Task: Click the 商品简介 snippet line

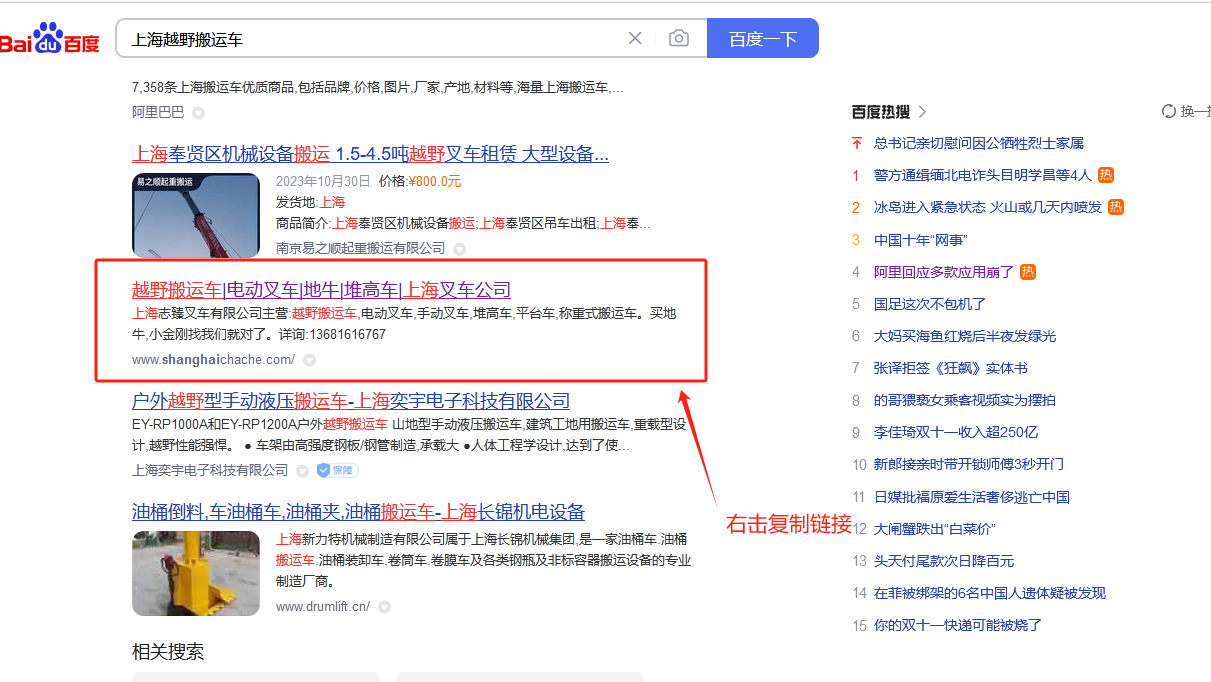Action: point(463,222)
